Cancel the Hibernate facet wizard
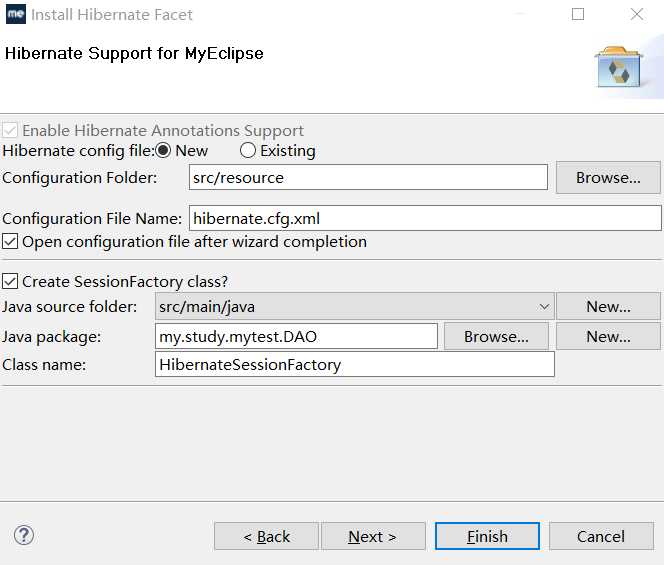The width and height of the screenshot is (664, 565). pyautogui.click(x=601, y=536)
